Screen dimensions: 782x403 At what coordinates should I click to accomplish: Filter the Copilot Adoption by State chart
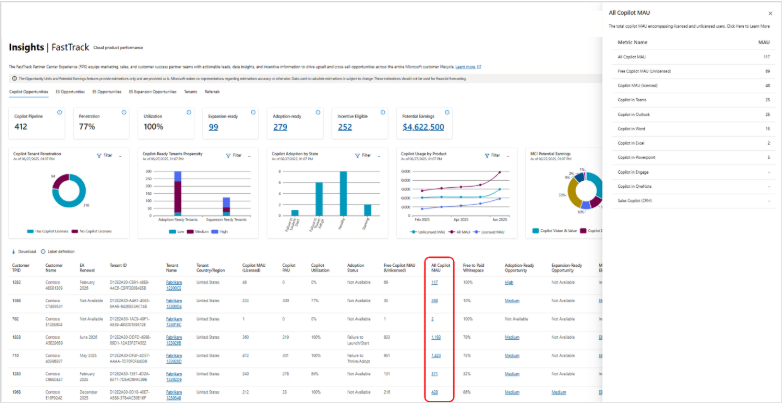tap(363, 156)
